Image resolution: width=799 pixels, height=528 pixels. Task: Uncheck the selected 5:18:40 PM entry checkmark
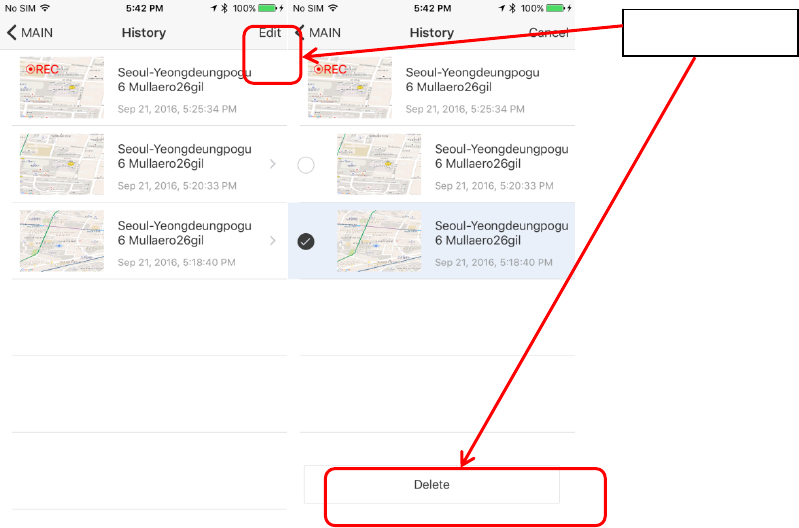click(306, 242)
